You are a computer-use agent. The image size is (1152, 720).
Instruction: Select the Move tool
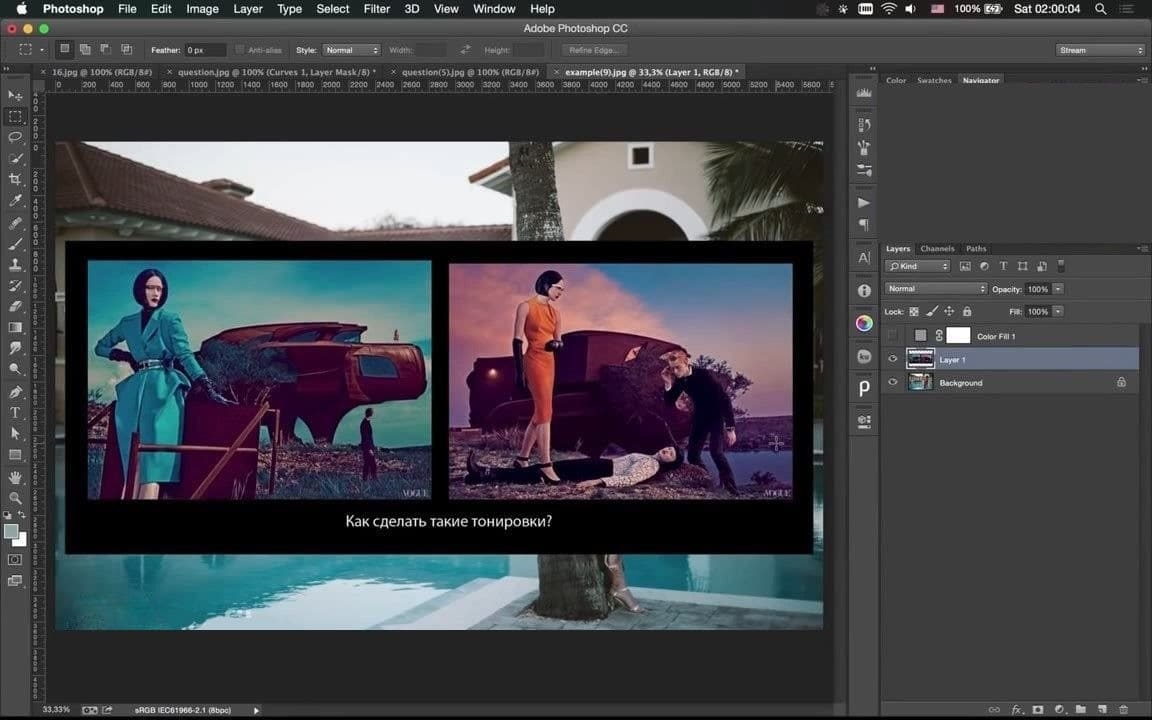point(15,96)
